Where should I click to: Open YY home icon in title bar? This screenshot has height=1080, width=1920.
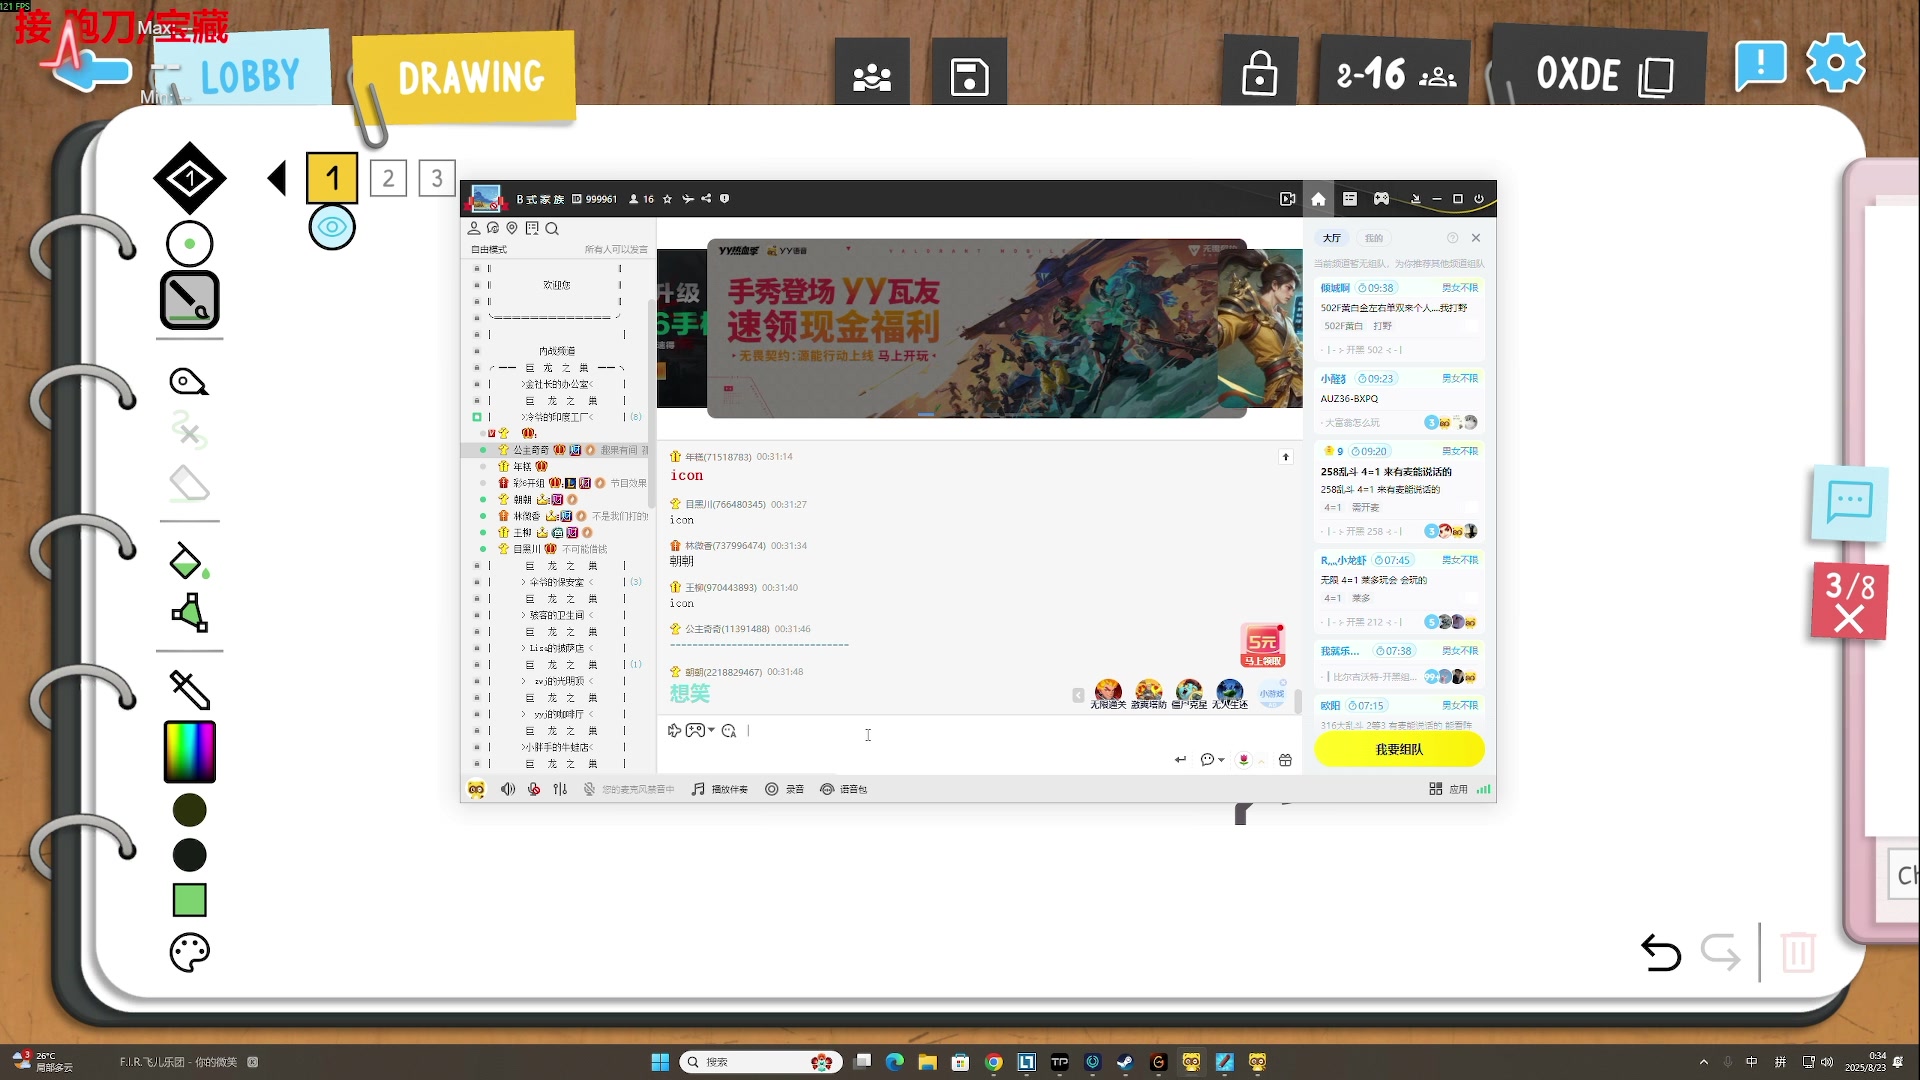tap(1318, 199)
